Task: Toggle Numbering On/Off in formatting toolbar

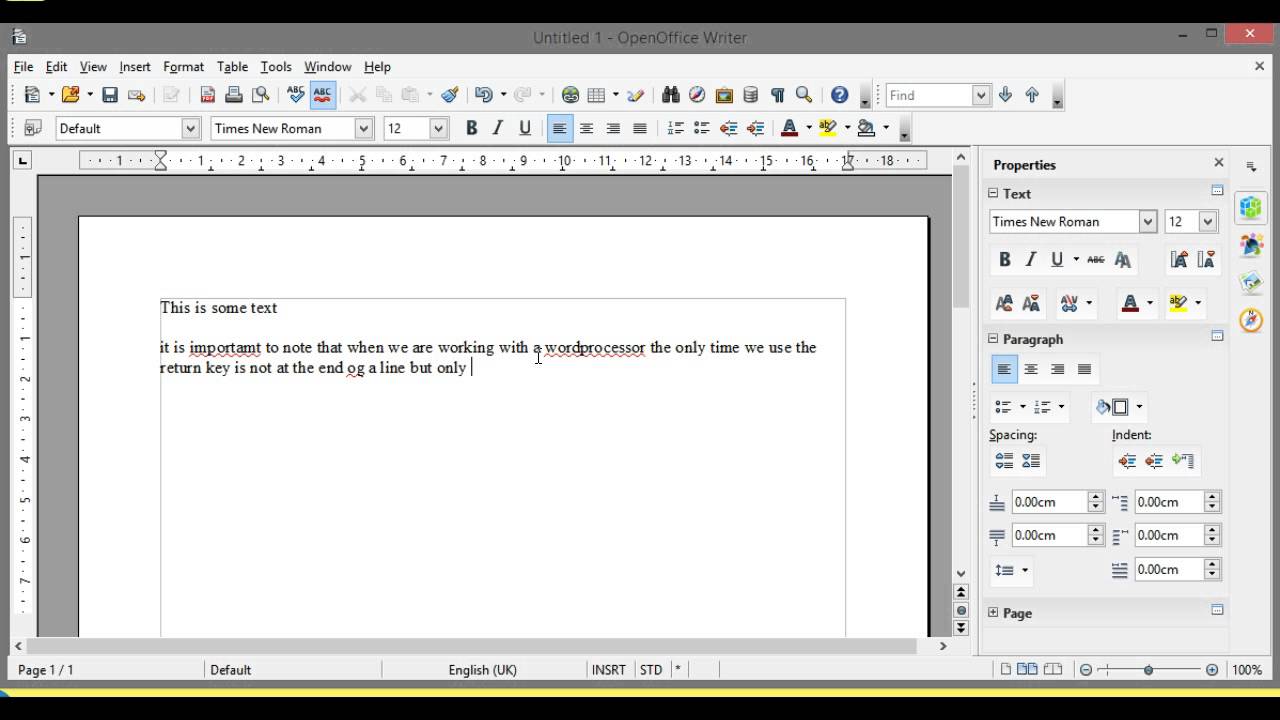Action: [675, 128]
